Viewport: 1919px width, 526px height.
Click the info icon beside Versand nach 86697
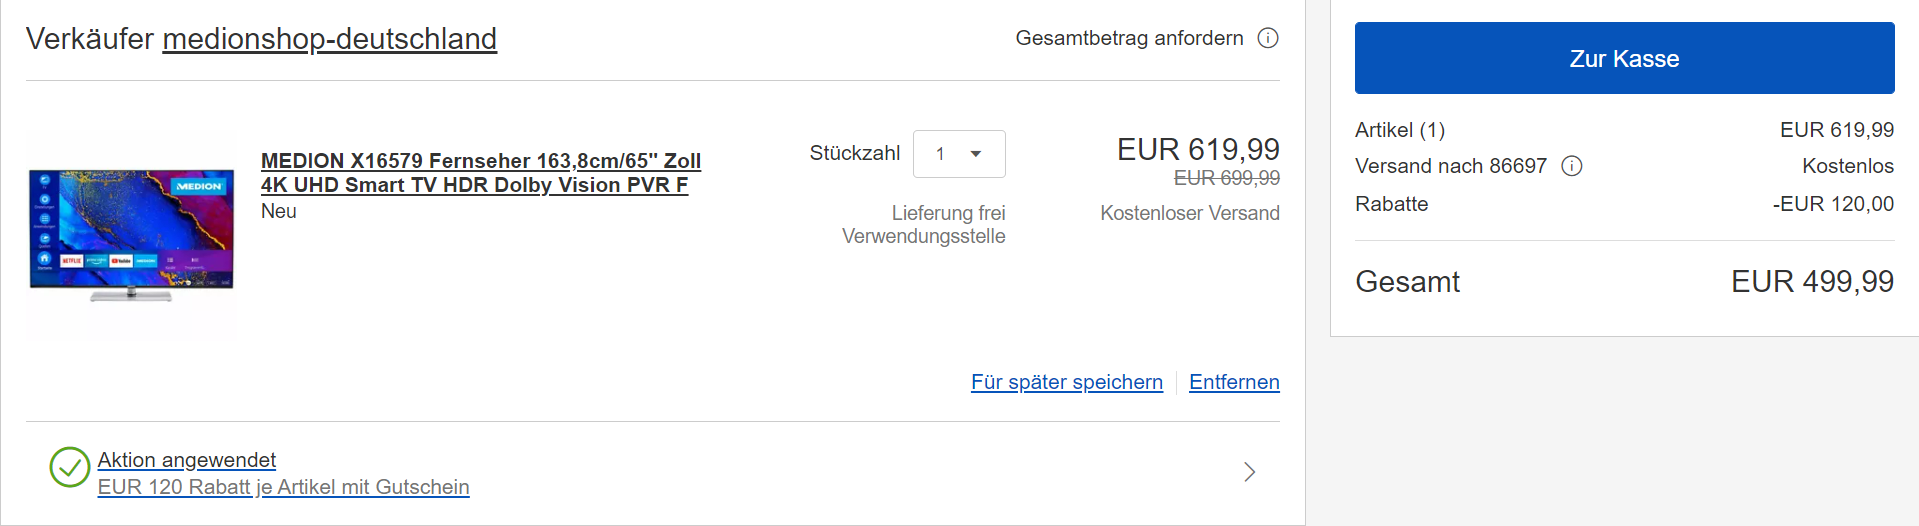(1572, 166)
